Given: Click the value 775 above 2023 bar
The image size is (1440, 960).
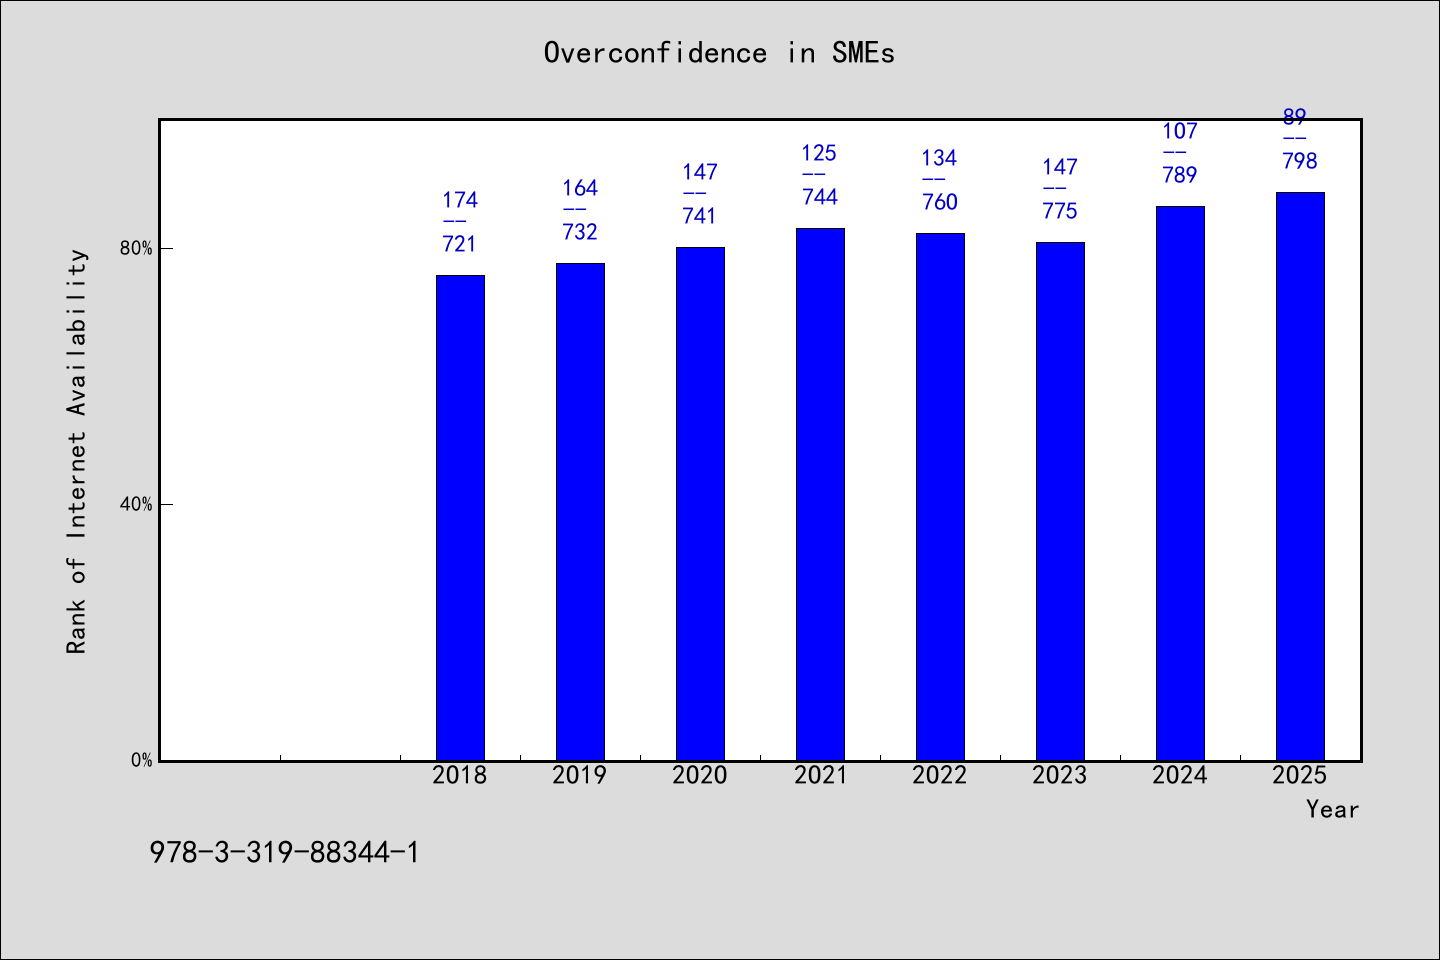Looking at the screenshot, I should (x=1060, y=211).
